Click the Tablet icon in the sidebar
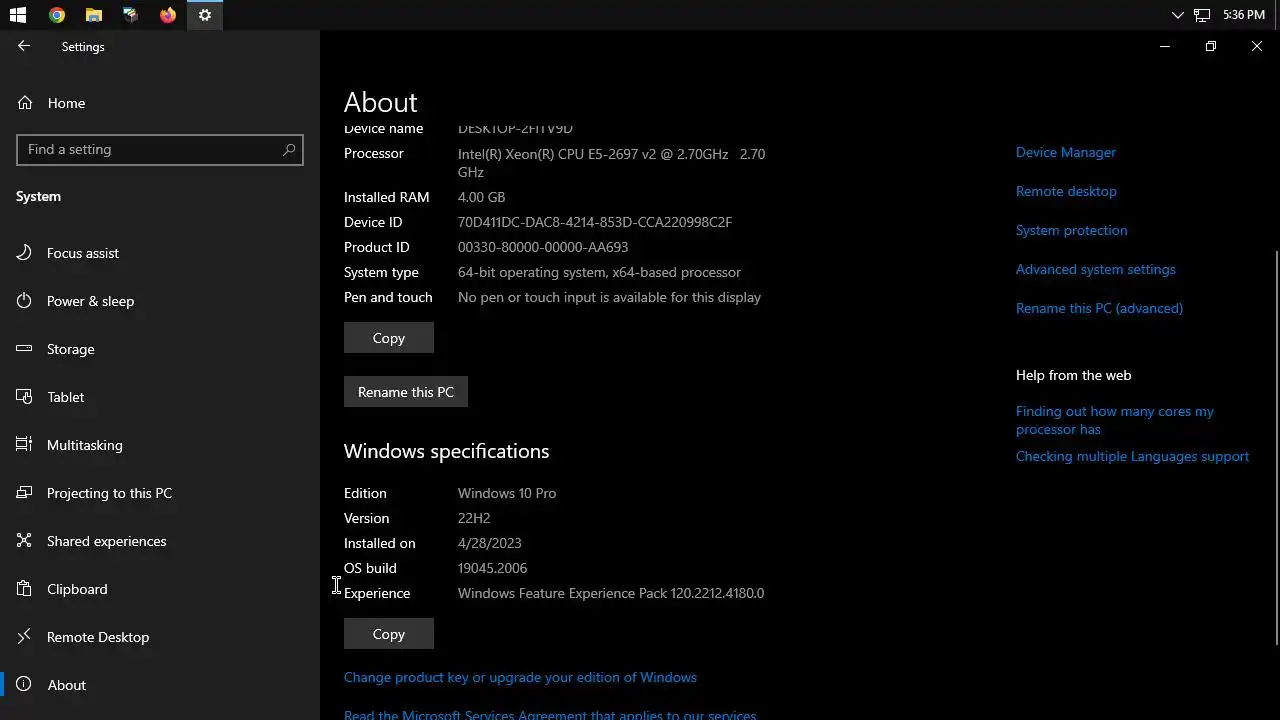The image size is (1280, 720). [x=25, y=396]
